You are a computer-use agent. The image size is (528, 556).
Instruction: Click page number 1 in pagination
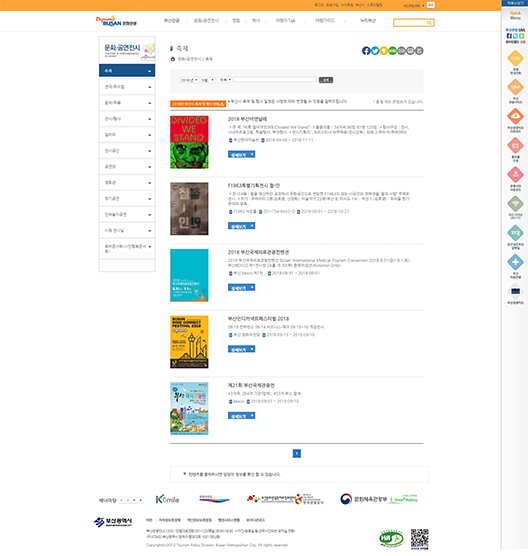pyautogui.click(x=297, y=454)
